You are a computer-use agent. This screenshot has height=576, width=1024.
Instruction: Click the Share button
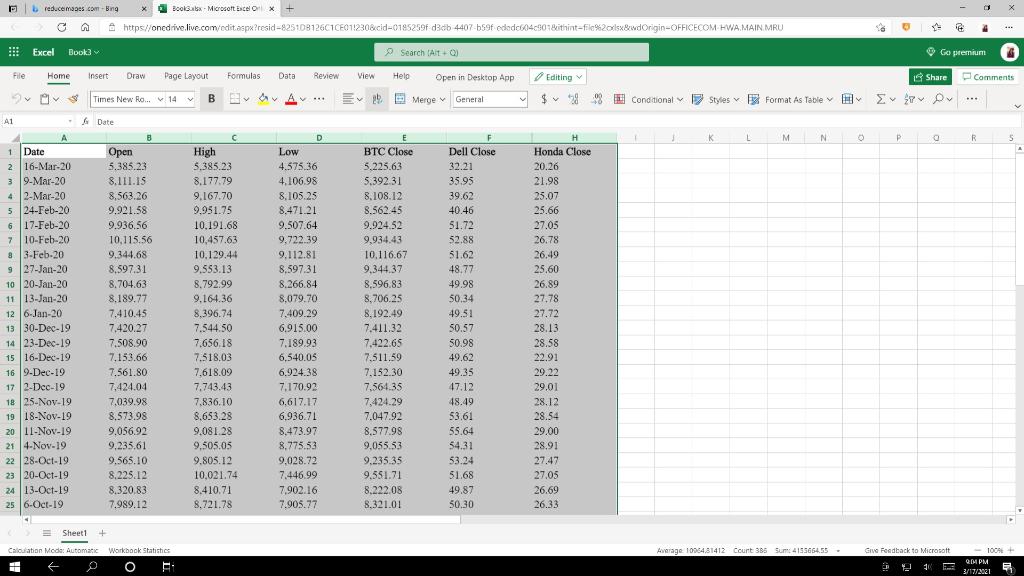coord(930,76)
